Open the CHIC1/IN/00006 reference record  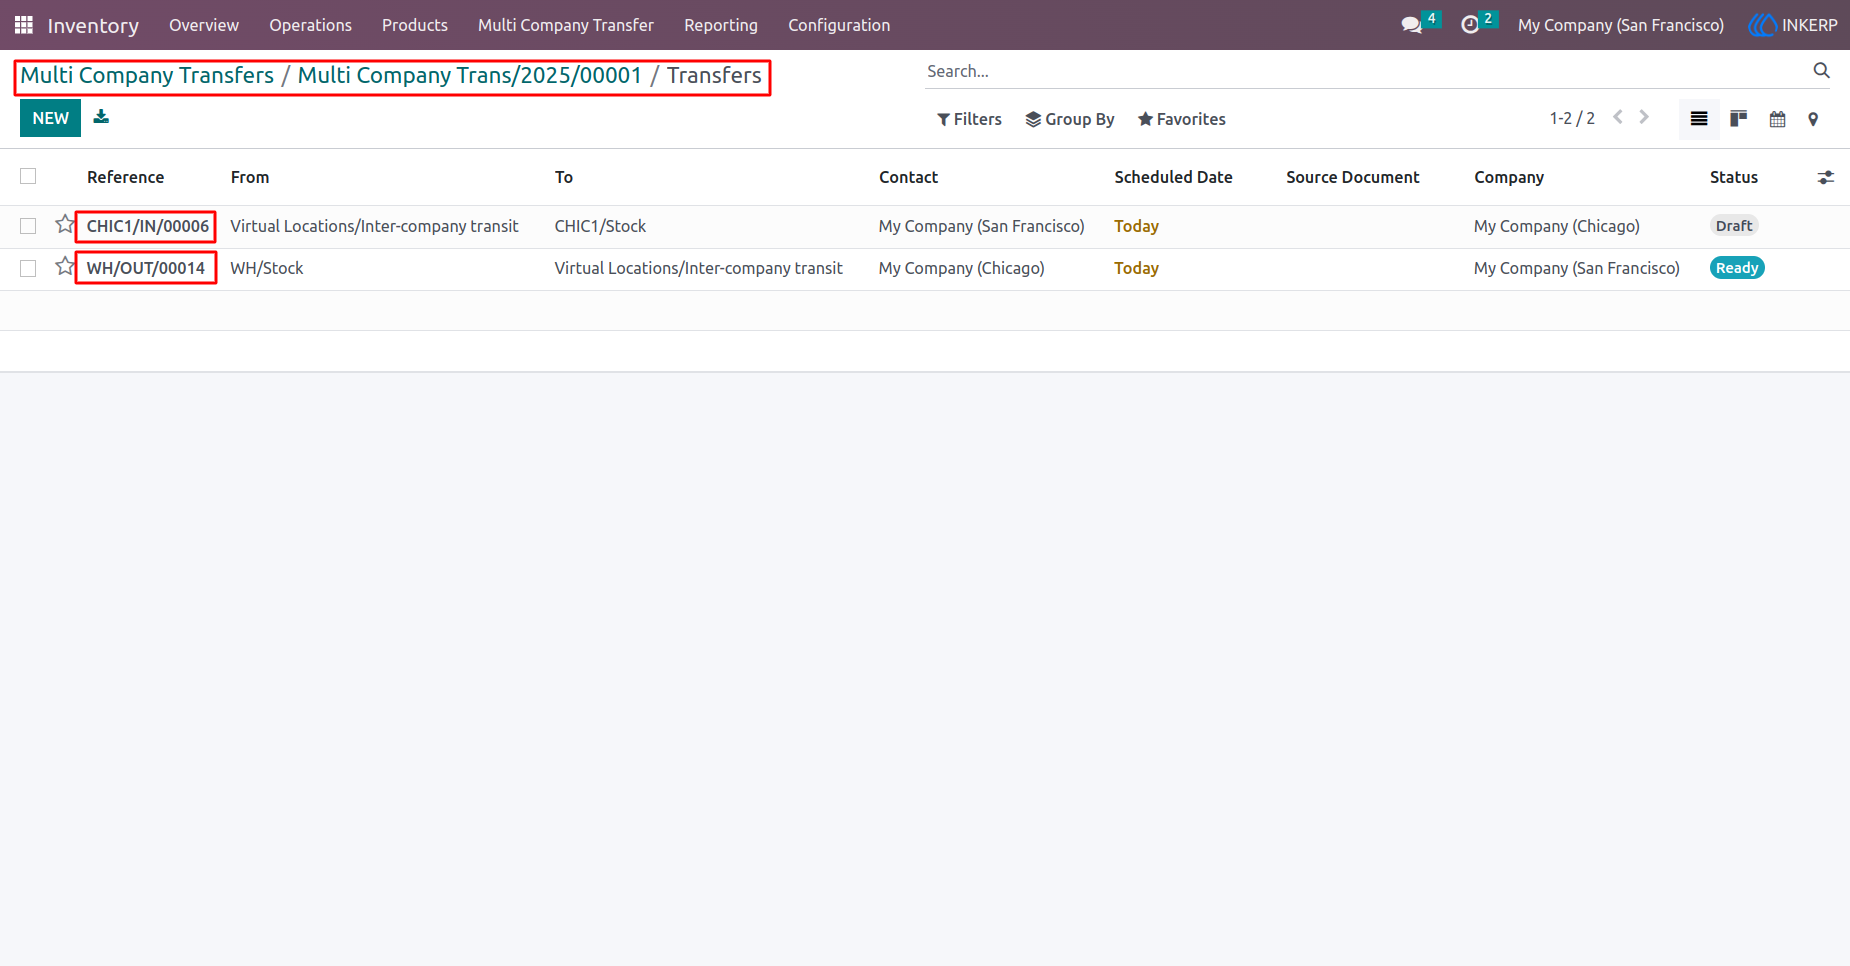pyautogui.click(x=148, y=226)
